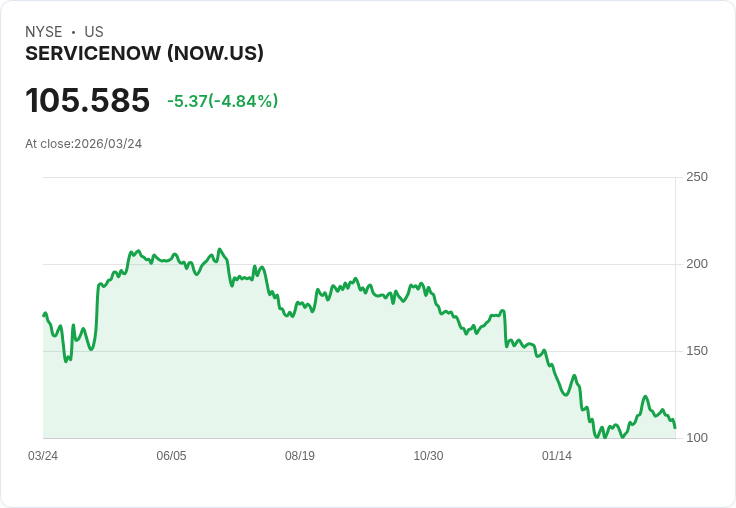Select the 10/30 date axis label
Image resolution: width=736 pixels, height=508 pixels.
[x=428, y=456]
